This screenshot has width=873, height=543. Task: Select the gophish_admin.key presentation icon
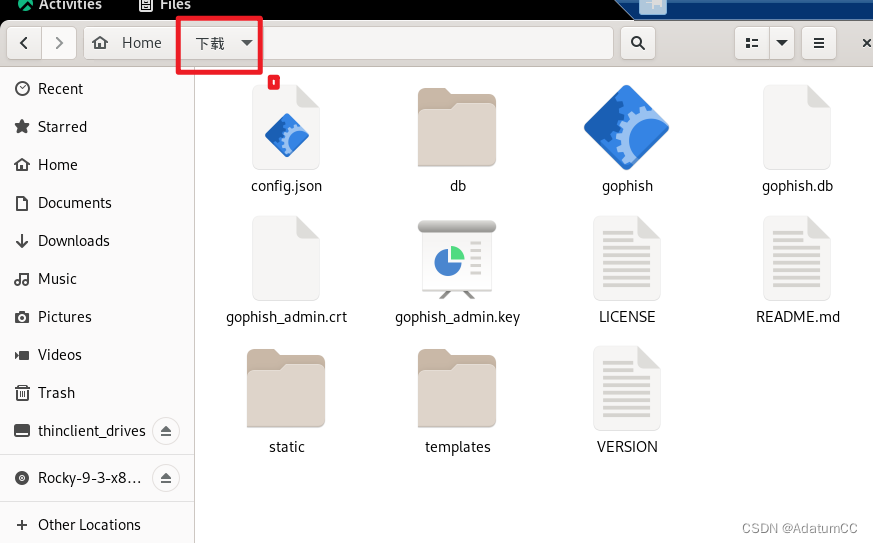[457, 259]
